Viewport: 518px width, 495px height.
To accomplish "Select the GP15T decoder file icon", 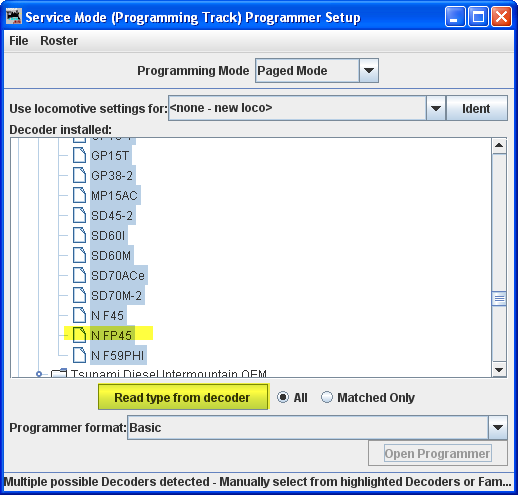I will click(x=79, y=156).
